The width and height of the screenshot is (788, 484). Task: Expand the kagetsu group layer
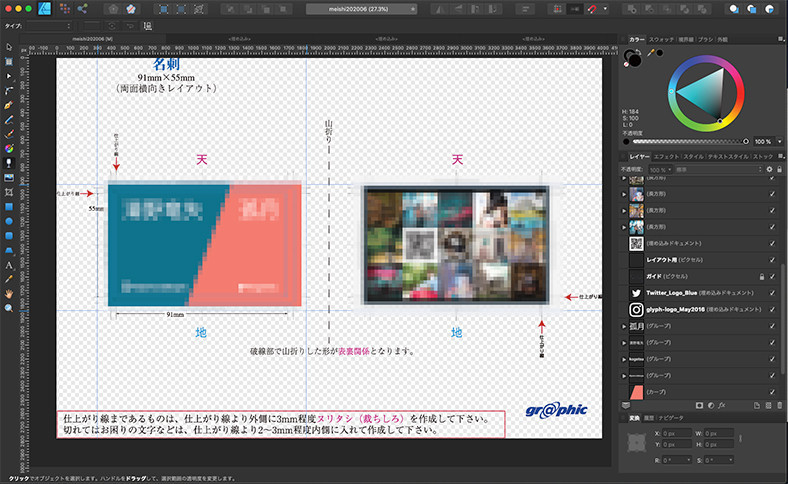coord(624,359)
